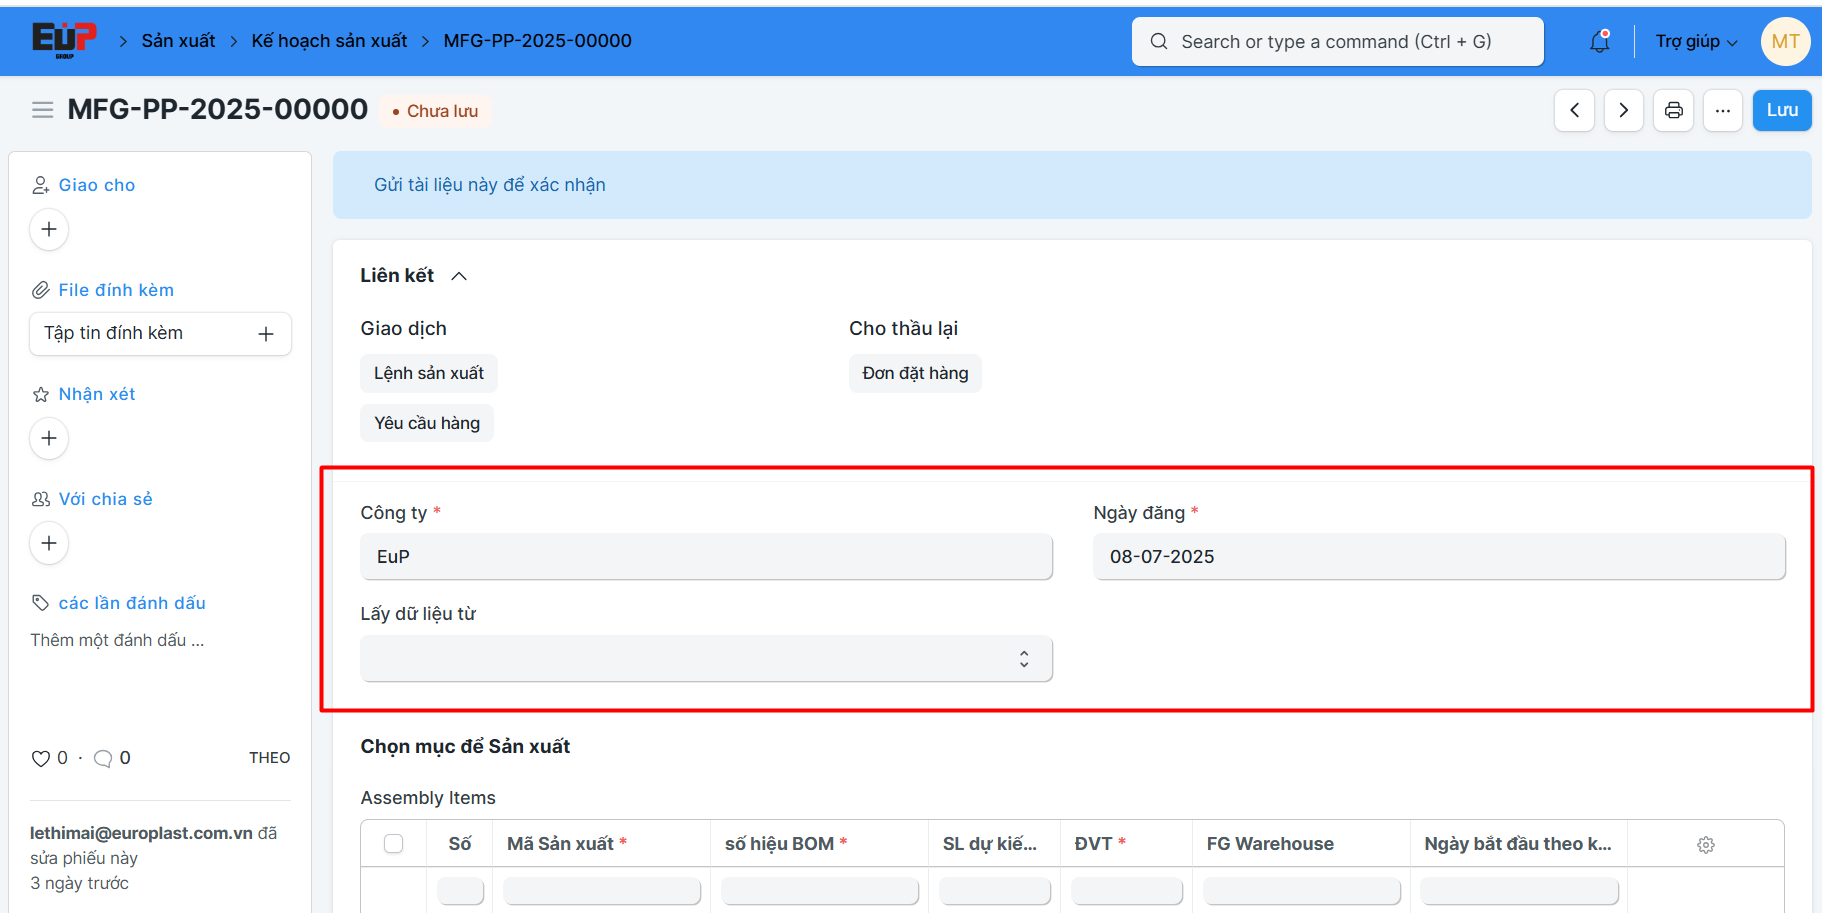1822x913 pixels.
Task: Click the EuP logo home icon
Action: pos(64,40)
